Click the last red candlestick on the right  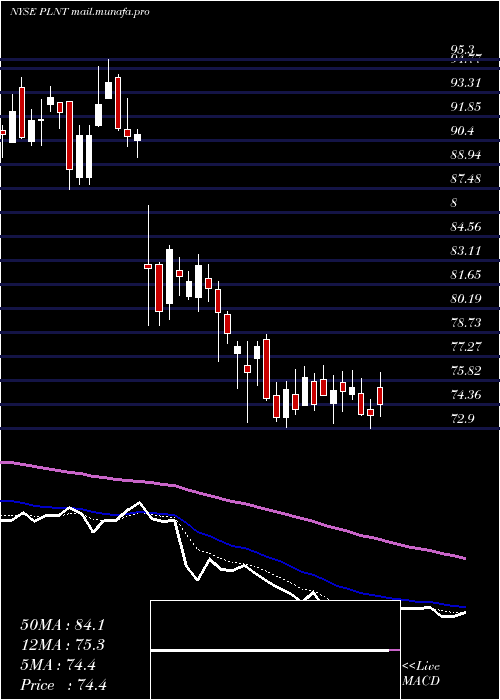pyautogui.click(x=380, y=396)
